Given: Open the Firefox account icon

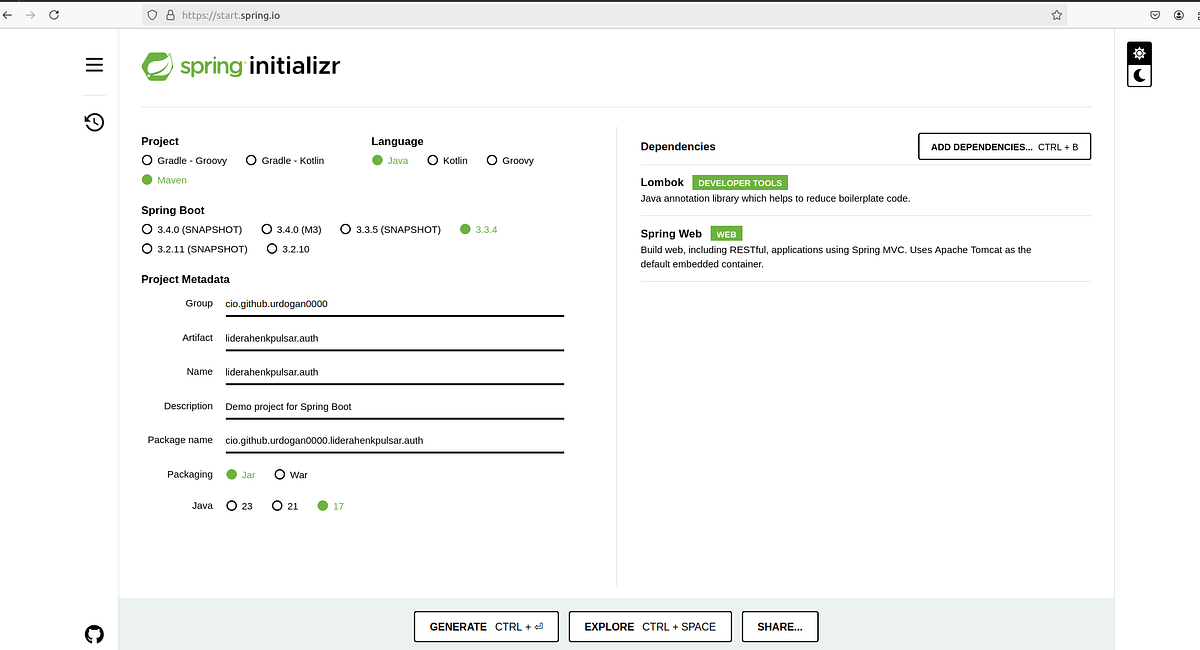Looking at the screenshot, I should pyautogui.click(x=1178, y=15).
